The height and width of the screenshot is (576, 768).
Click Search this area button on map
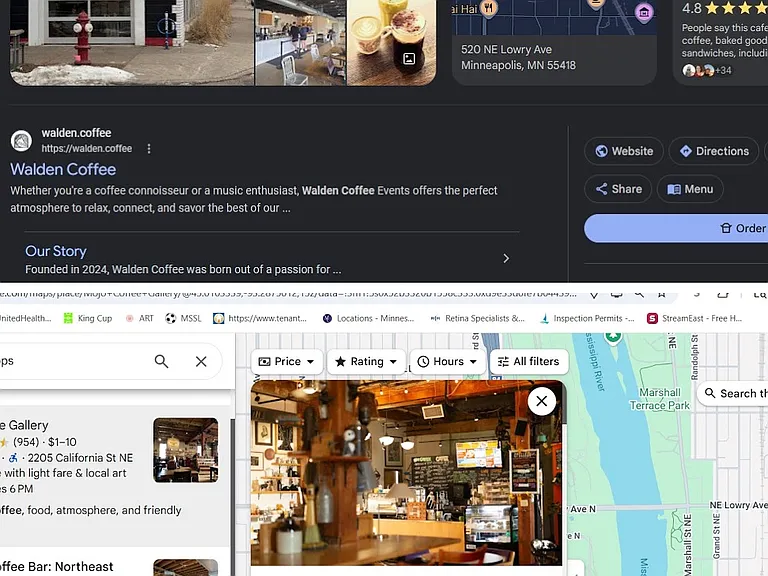pyautogui.click(x=733, y=393)
